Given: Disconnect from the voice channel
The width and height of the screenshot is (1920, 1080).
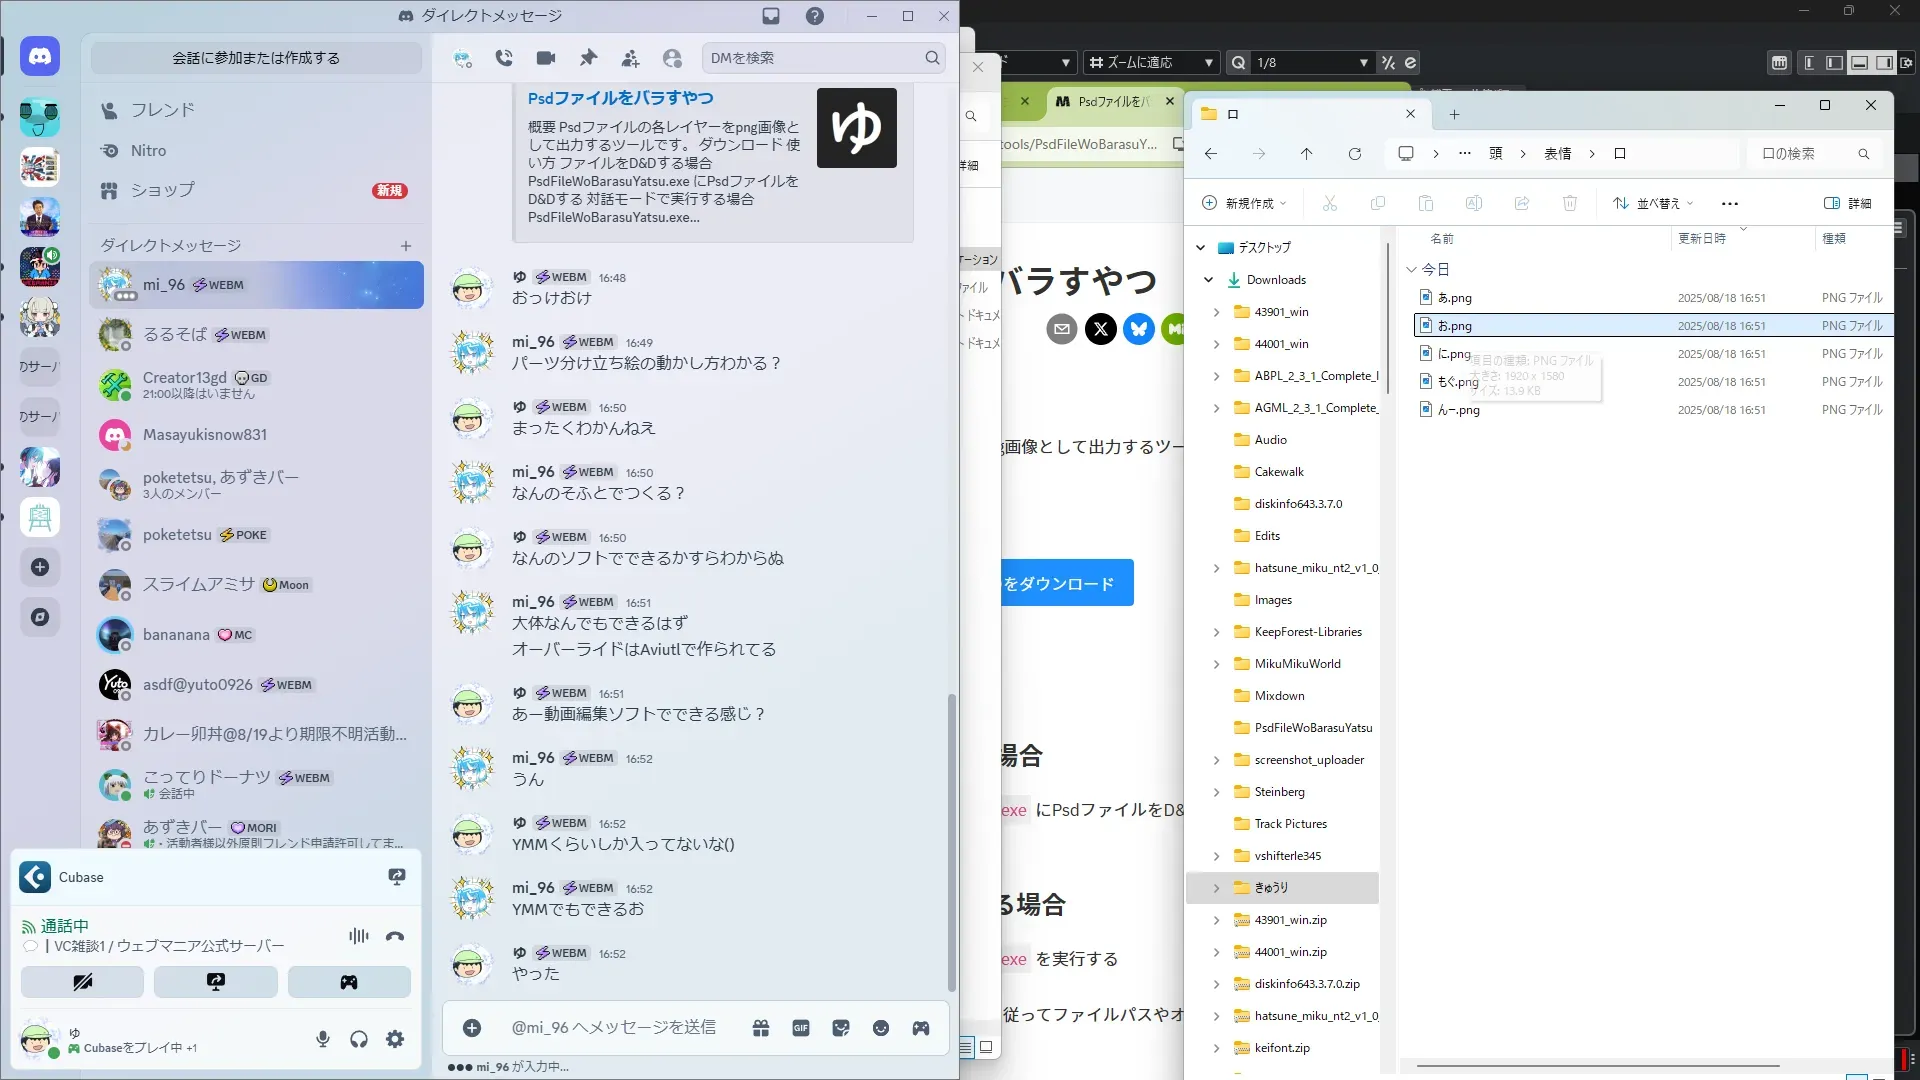Looking at the screenshot, I should tap(395, 936).
